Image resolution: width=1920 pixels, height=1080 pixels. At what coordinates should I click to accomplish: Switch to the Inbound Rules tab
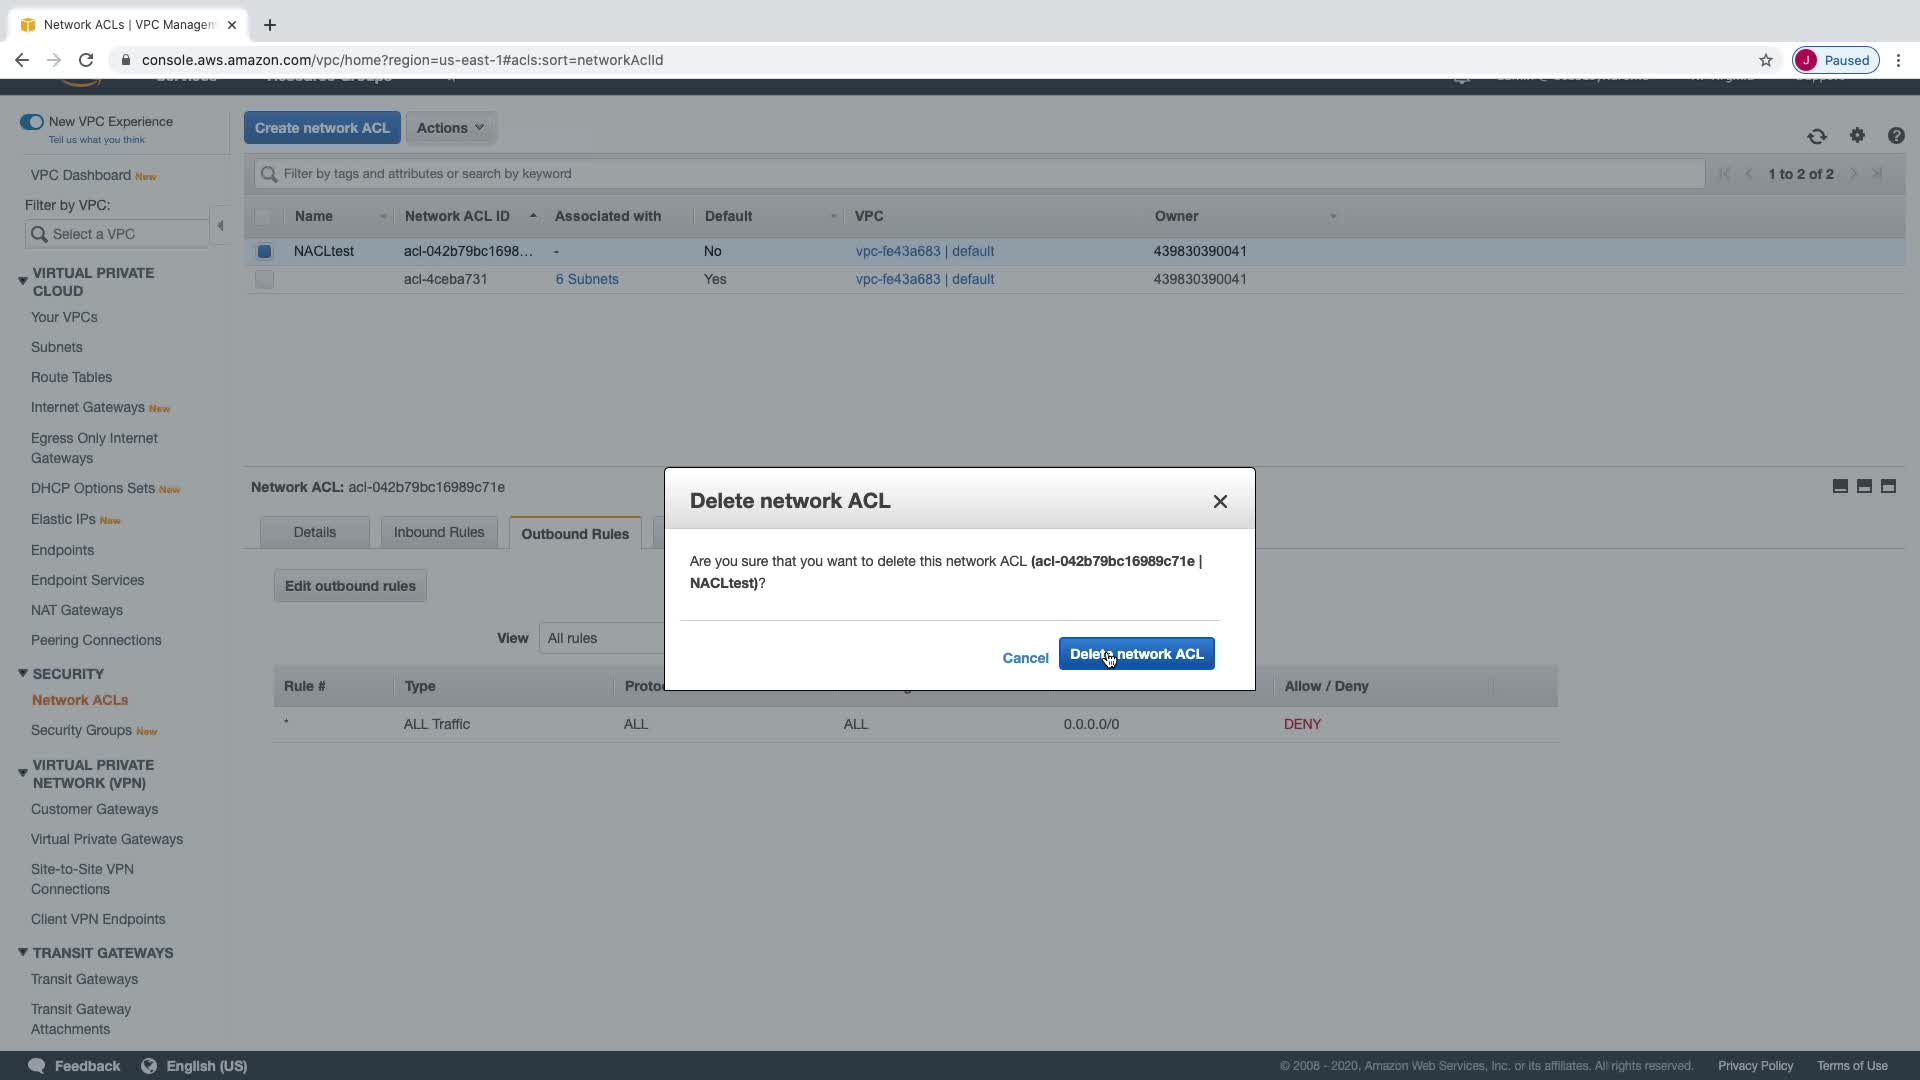tap(438, 533)
